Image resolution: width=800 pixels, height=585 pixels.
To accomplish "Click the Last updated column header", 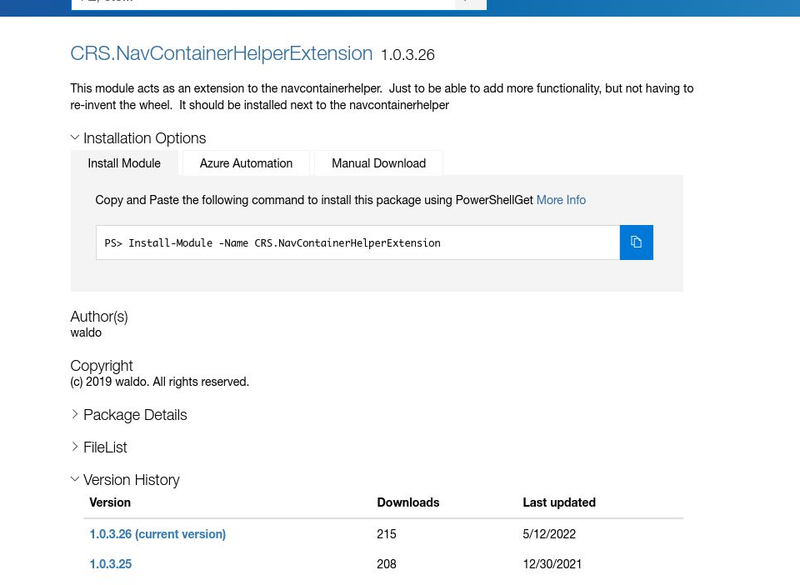I will [559, 502].
